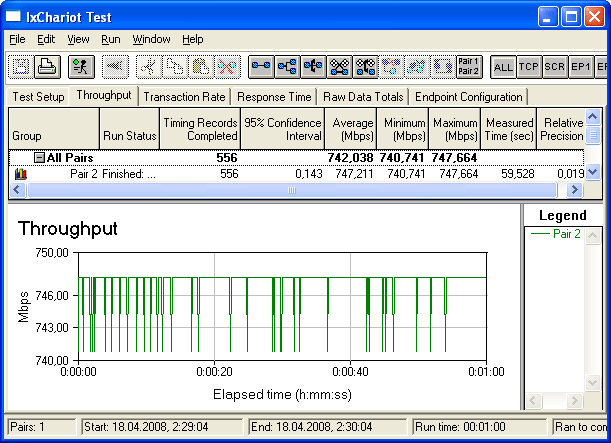611x443 pixels.
Task: Click the table's scroll left arrow
Action: coord(17,190)
